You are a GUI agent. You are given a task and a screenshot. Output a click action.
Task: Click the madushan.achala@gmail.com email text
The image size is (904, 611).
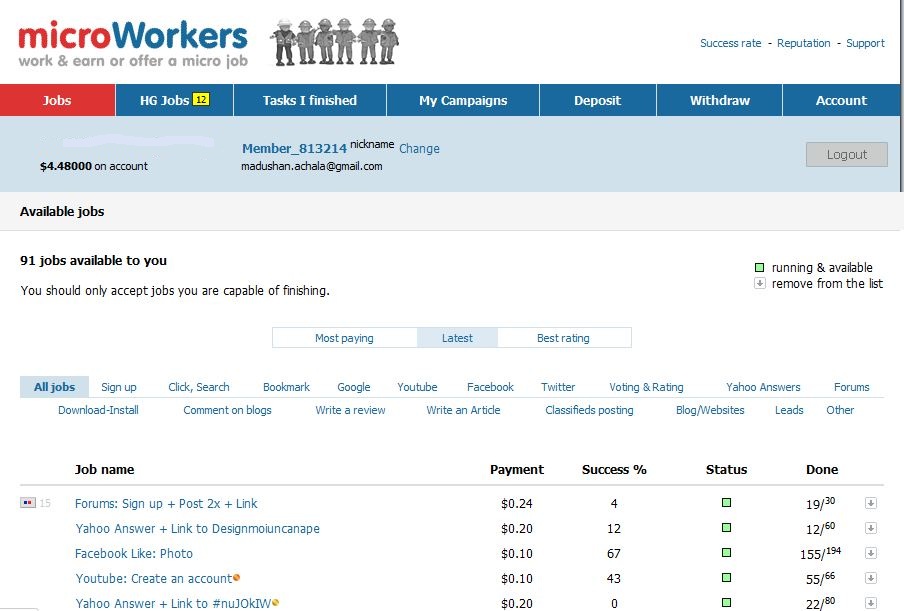312,166
